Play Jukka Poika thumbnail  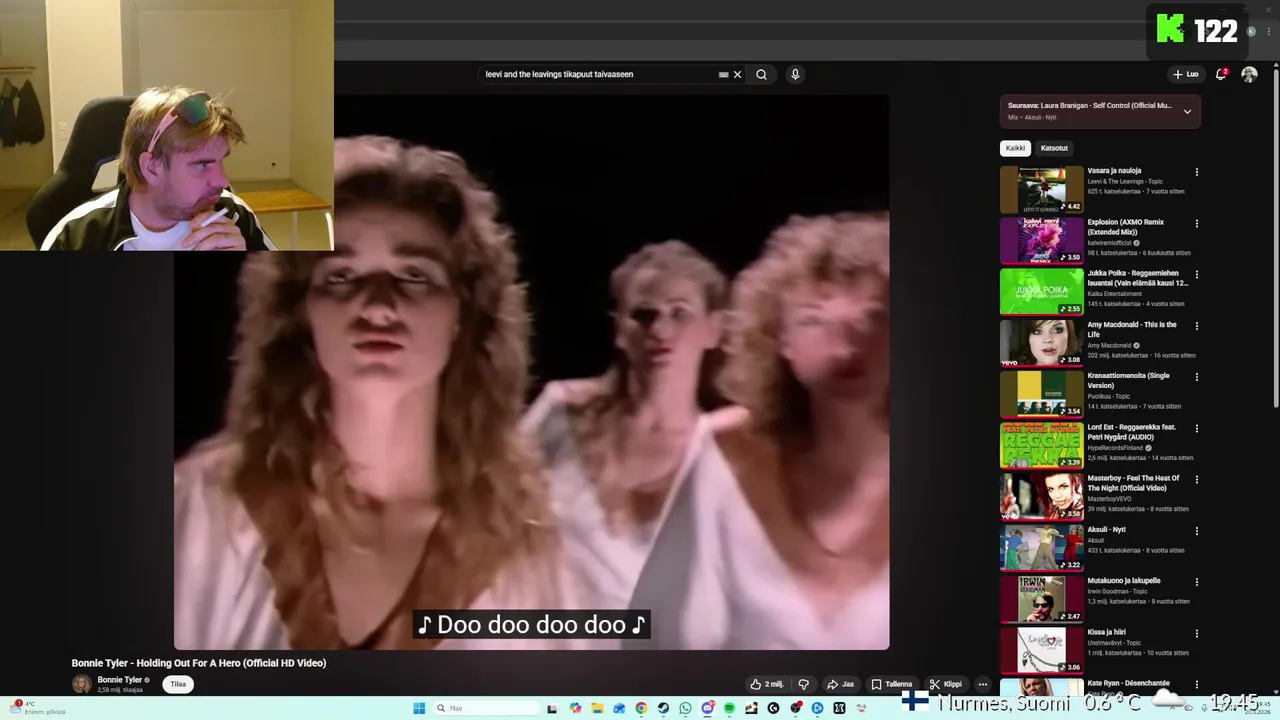click(x=1041, y=291)
